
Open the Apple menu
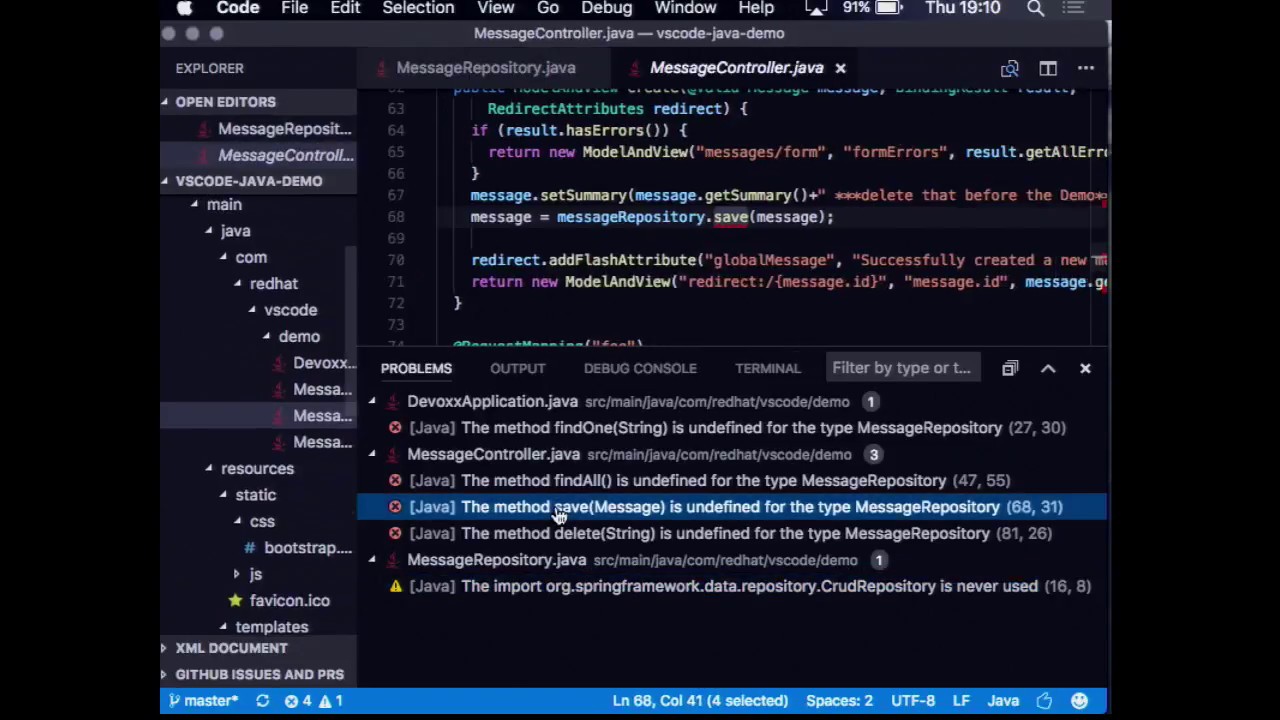(184, 8)
